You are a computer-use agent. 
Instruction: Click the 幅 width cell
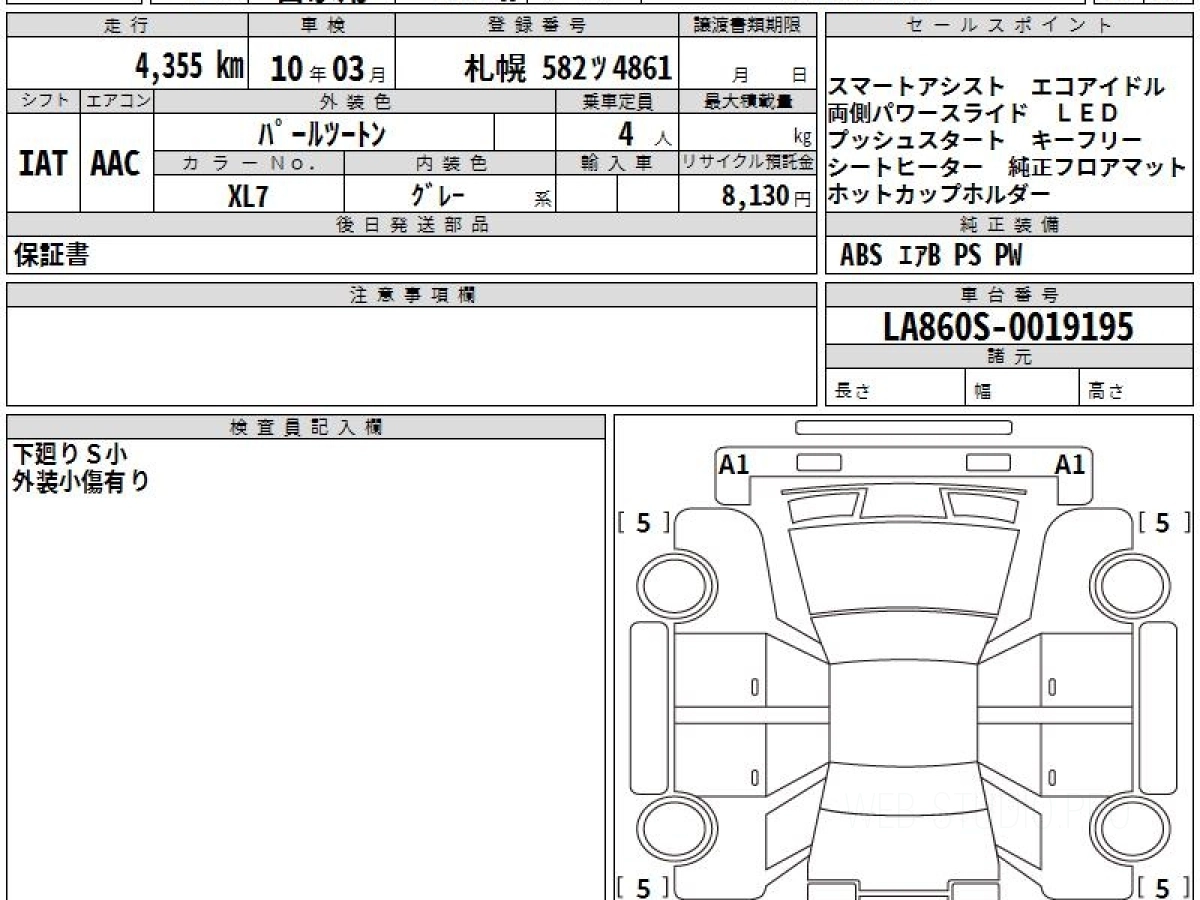tap(1022, 389)
